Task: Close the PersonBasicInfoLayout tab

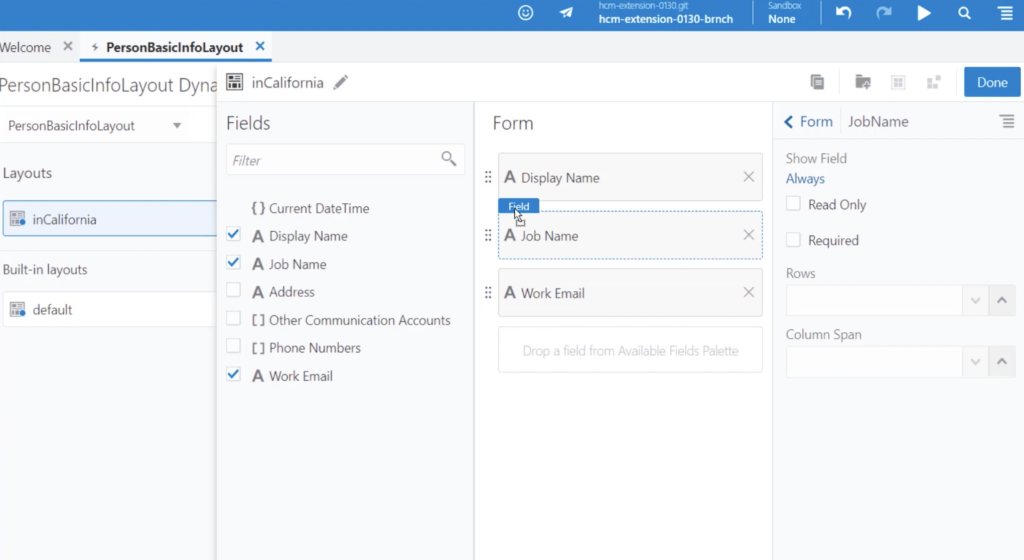Action: tap(260, 46)
